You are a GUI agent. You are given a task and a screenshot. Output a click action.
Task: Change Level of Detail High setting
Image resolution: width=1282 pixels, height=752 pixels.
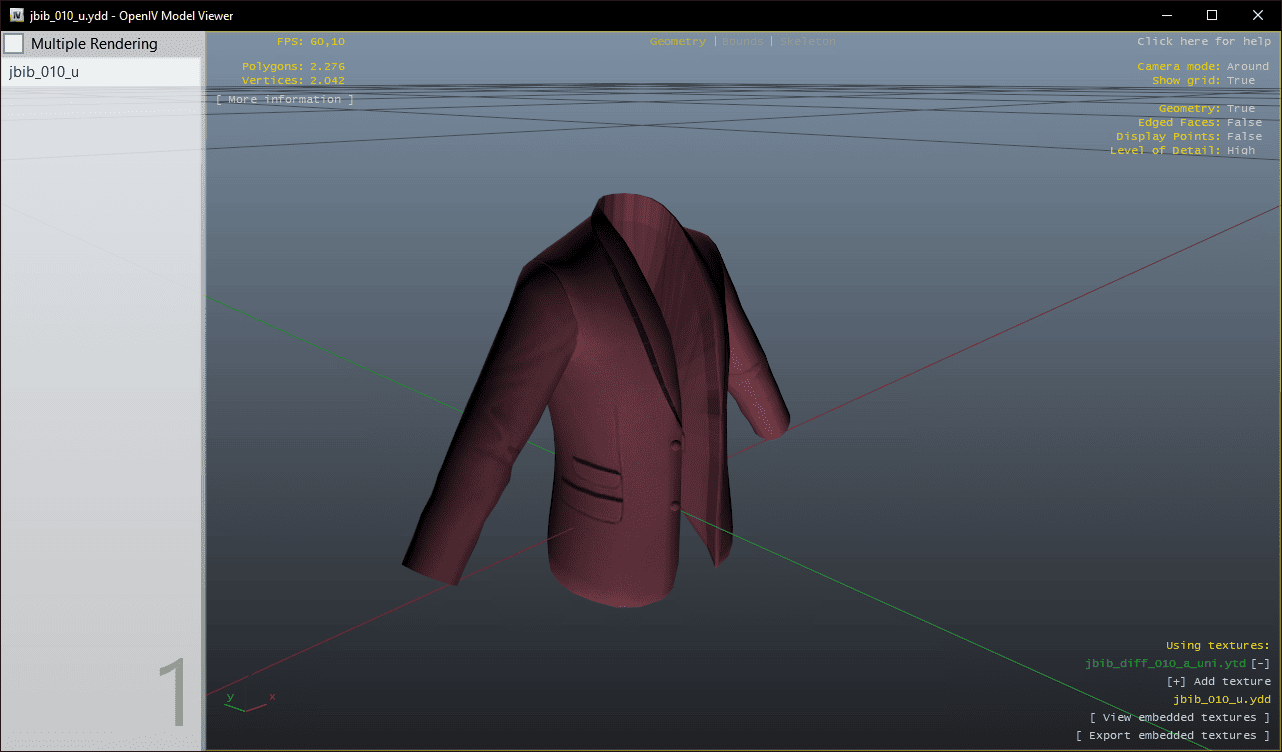[x=1240, y=150]
